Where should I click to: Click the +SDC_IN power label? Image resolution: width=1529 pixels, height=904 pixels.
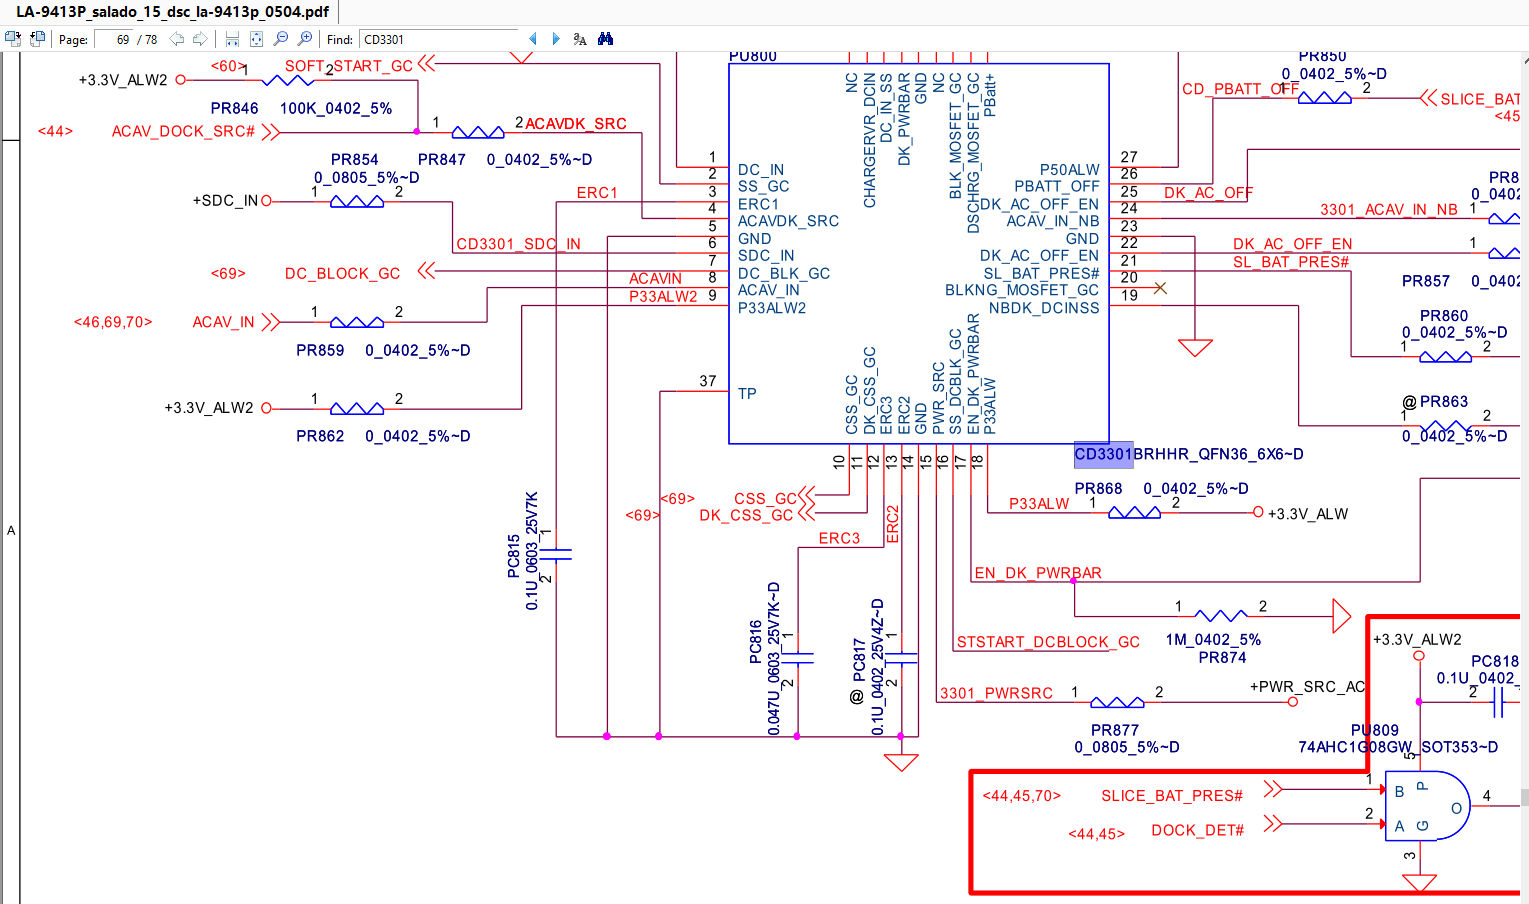pyautogui.click(x=225, y=201)
